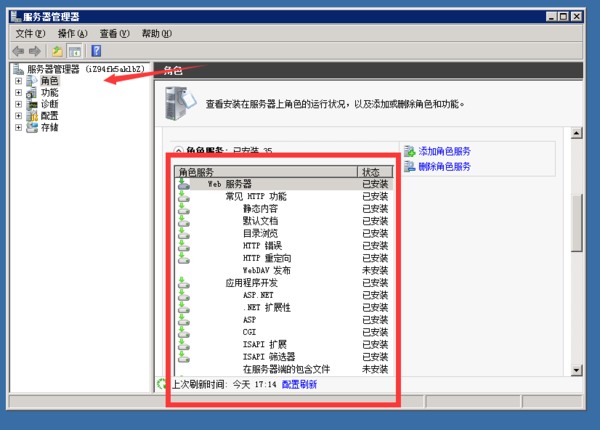This screenshot has width=600, height=430.
Task: Click the scrollbar down arrow
Action: tap(576, 370)
